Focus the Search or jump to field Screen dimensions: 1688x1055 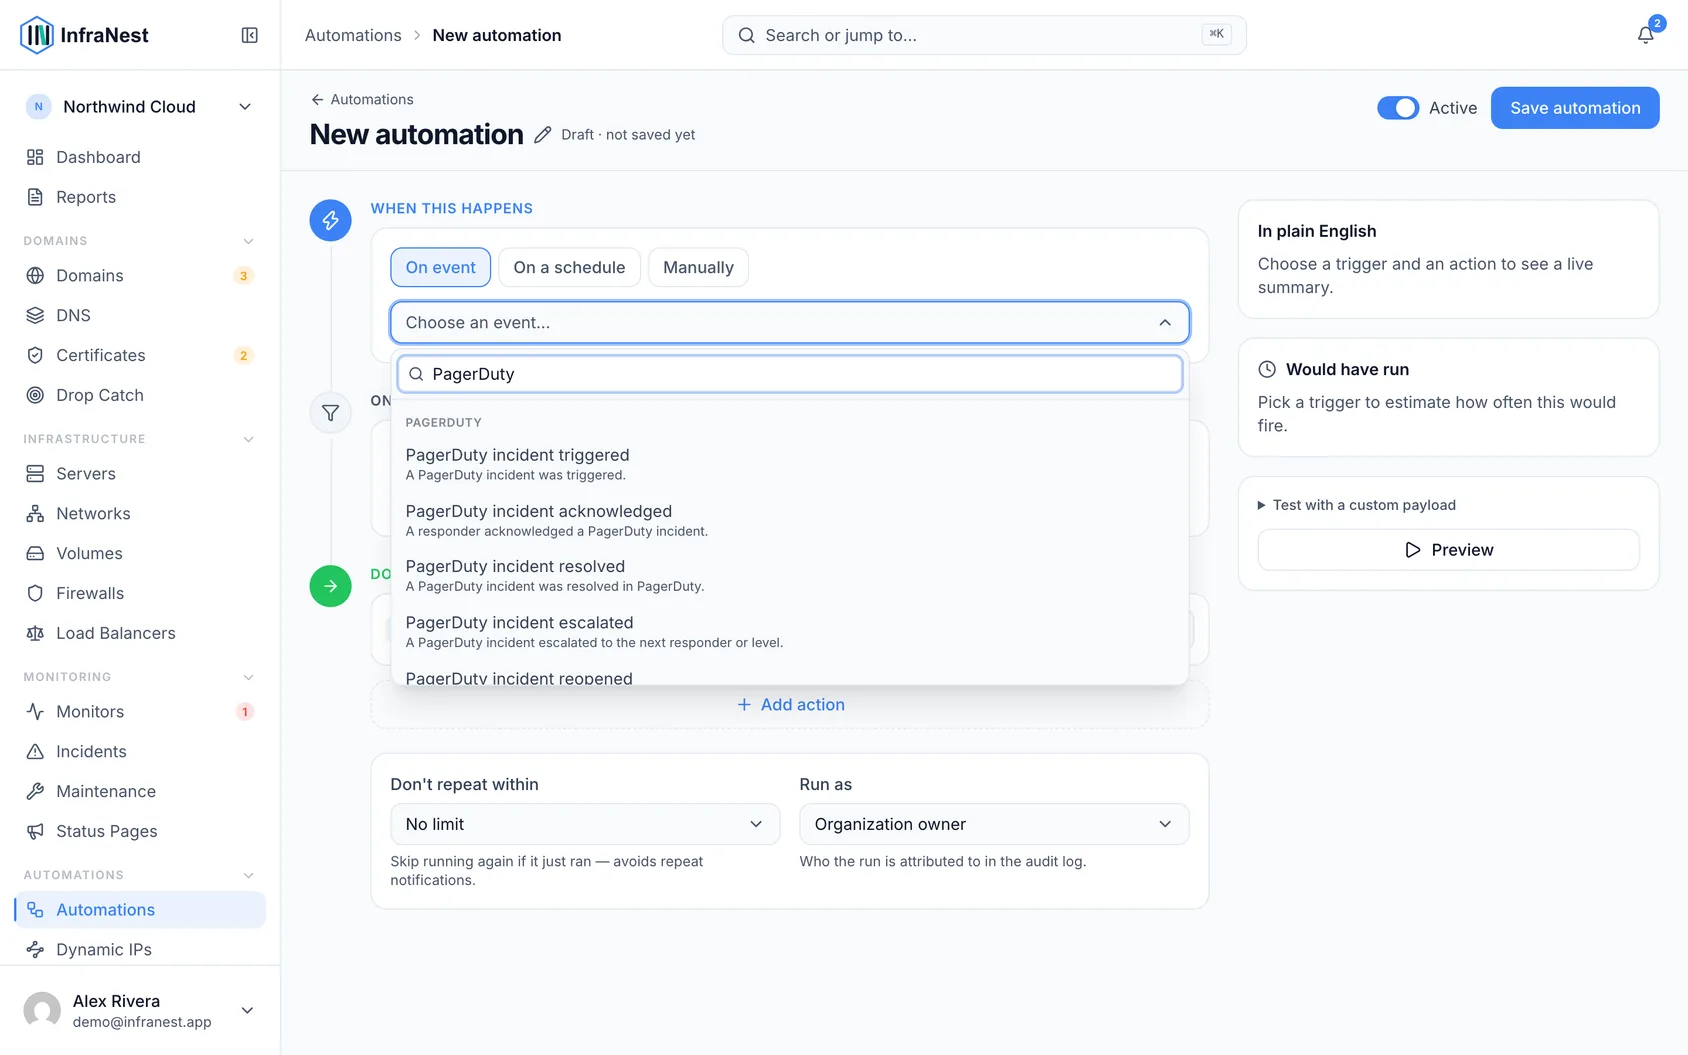coord(984,35)
